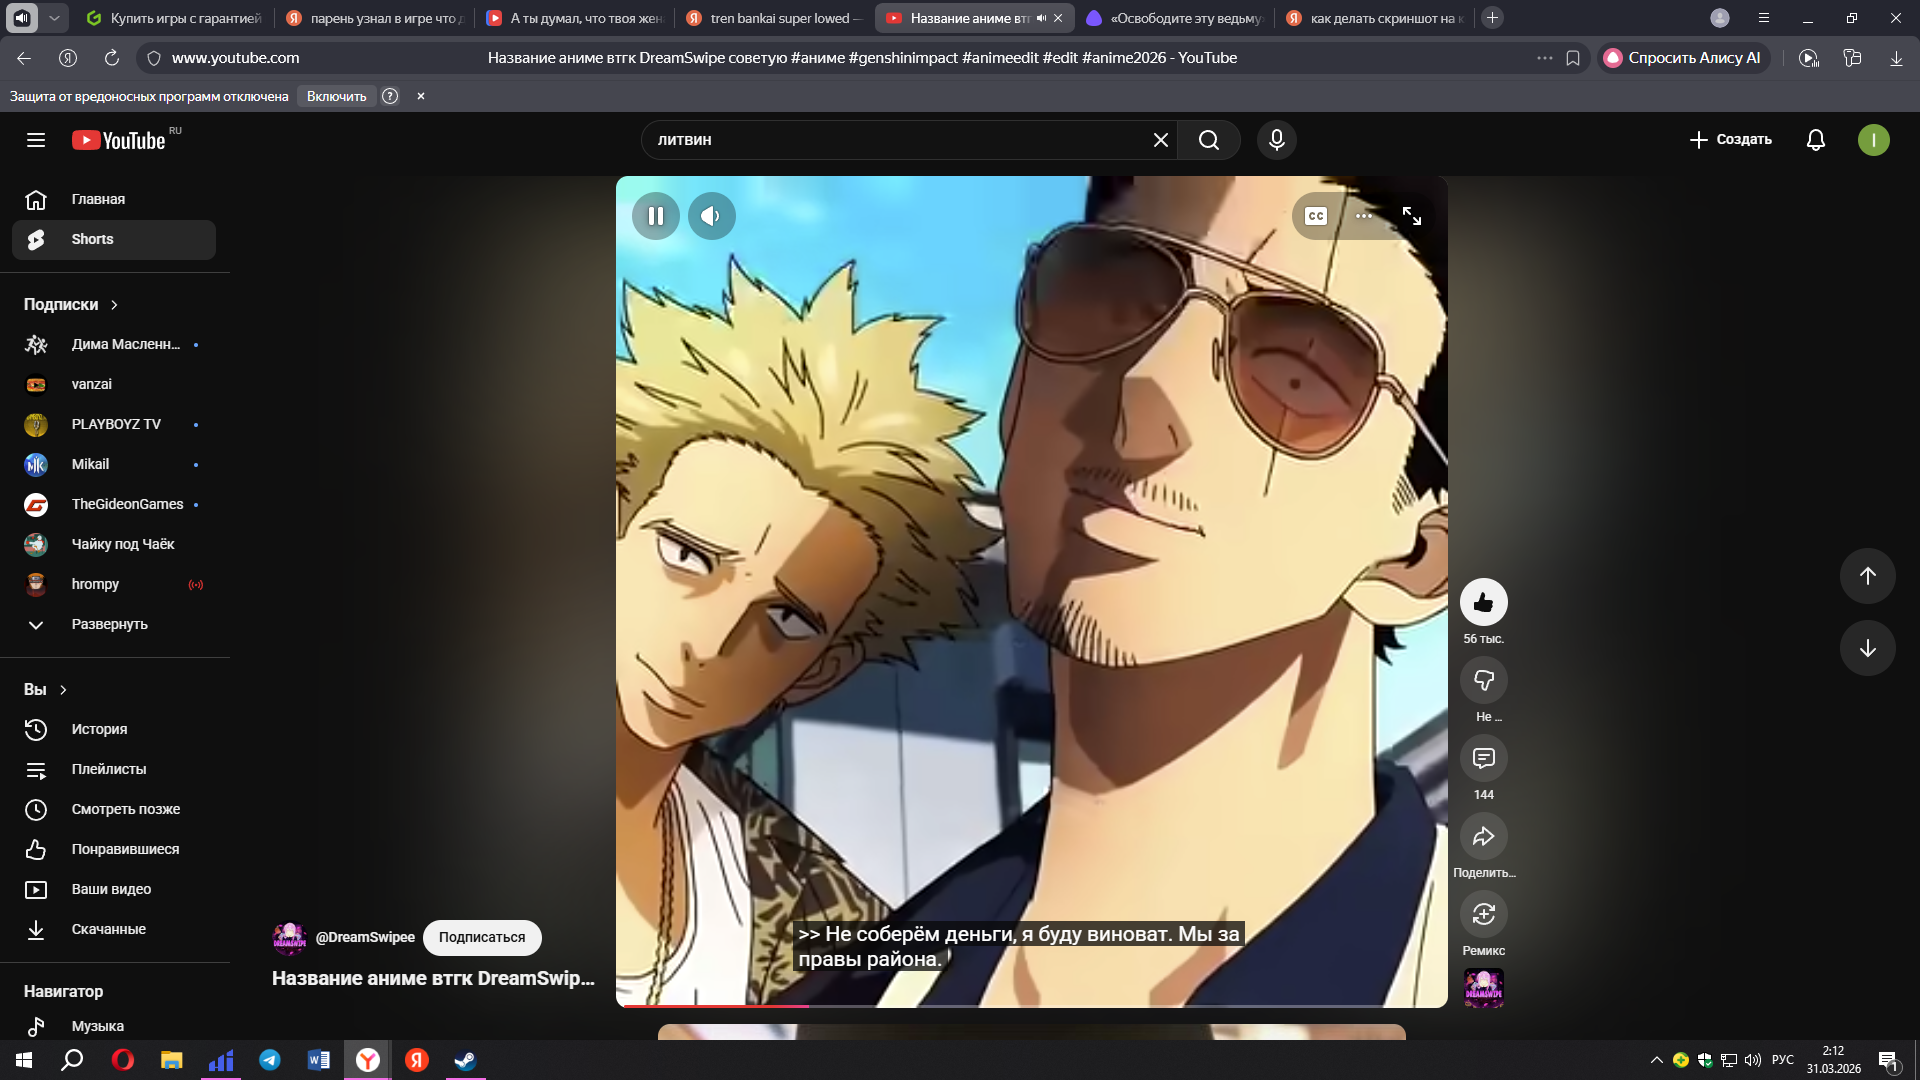This screenshot has height=1080, width=1920.
Task: Toggle closed captions CC button
Action: (1316, 216)
